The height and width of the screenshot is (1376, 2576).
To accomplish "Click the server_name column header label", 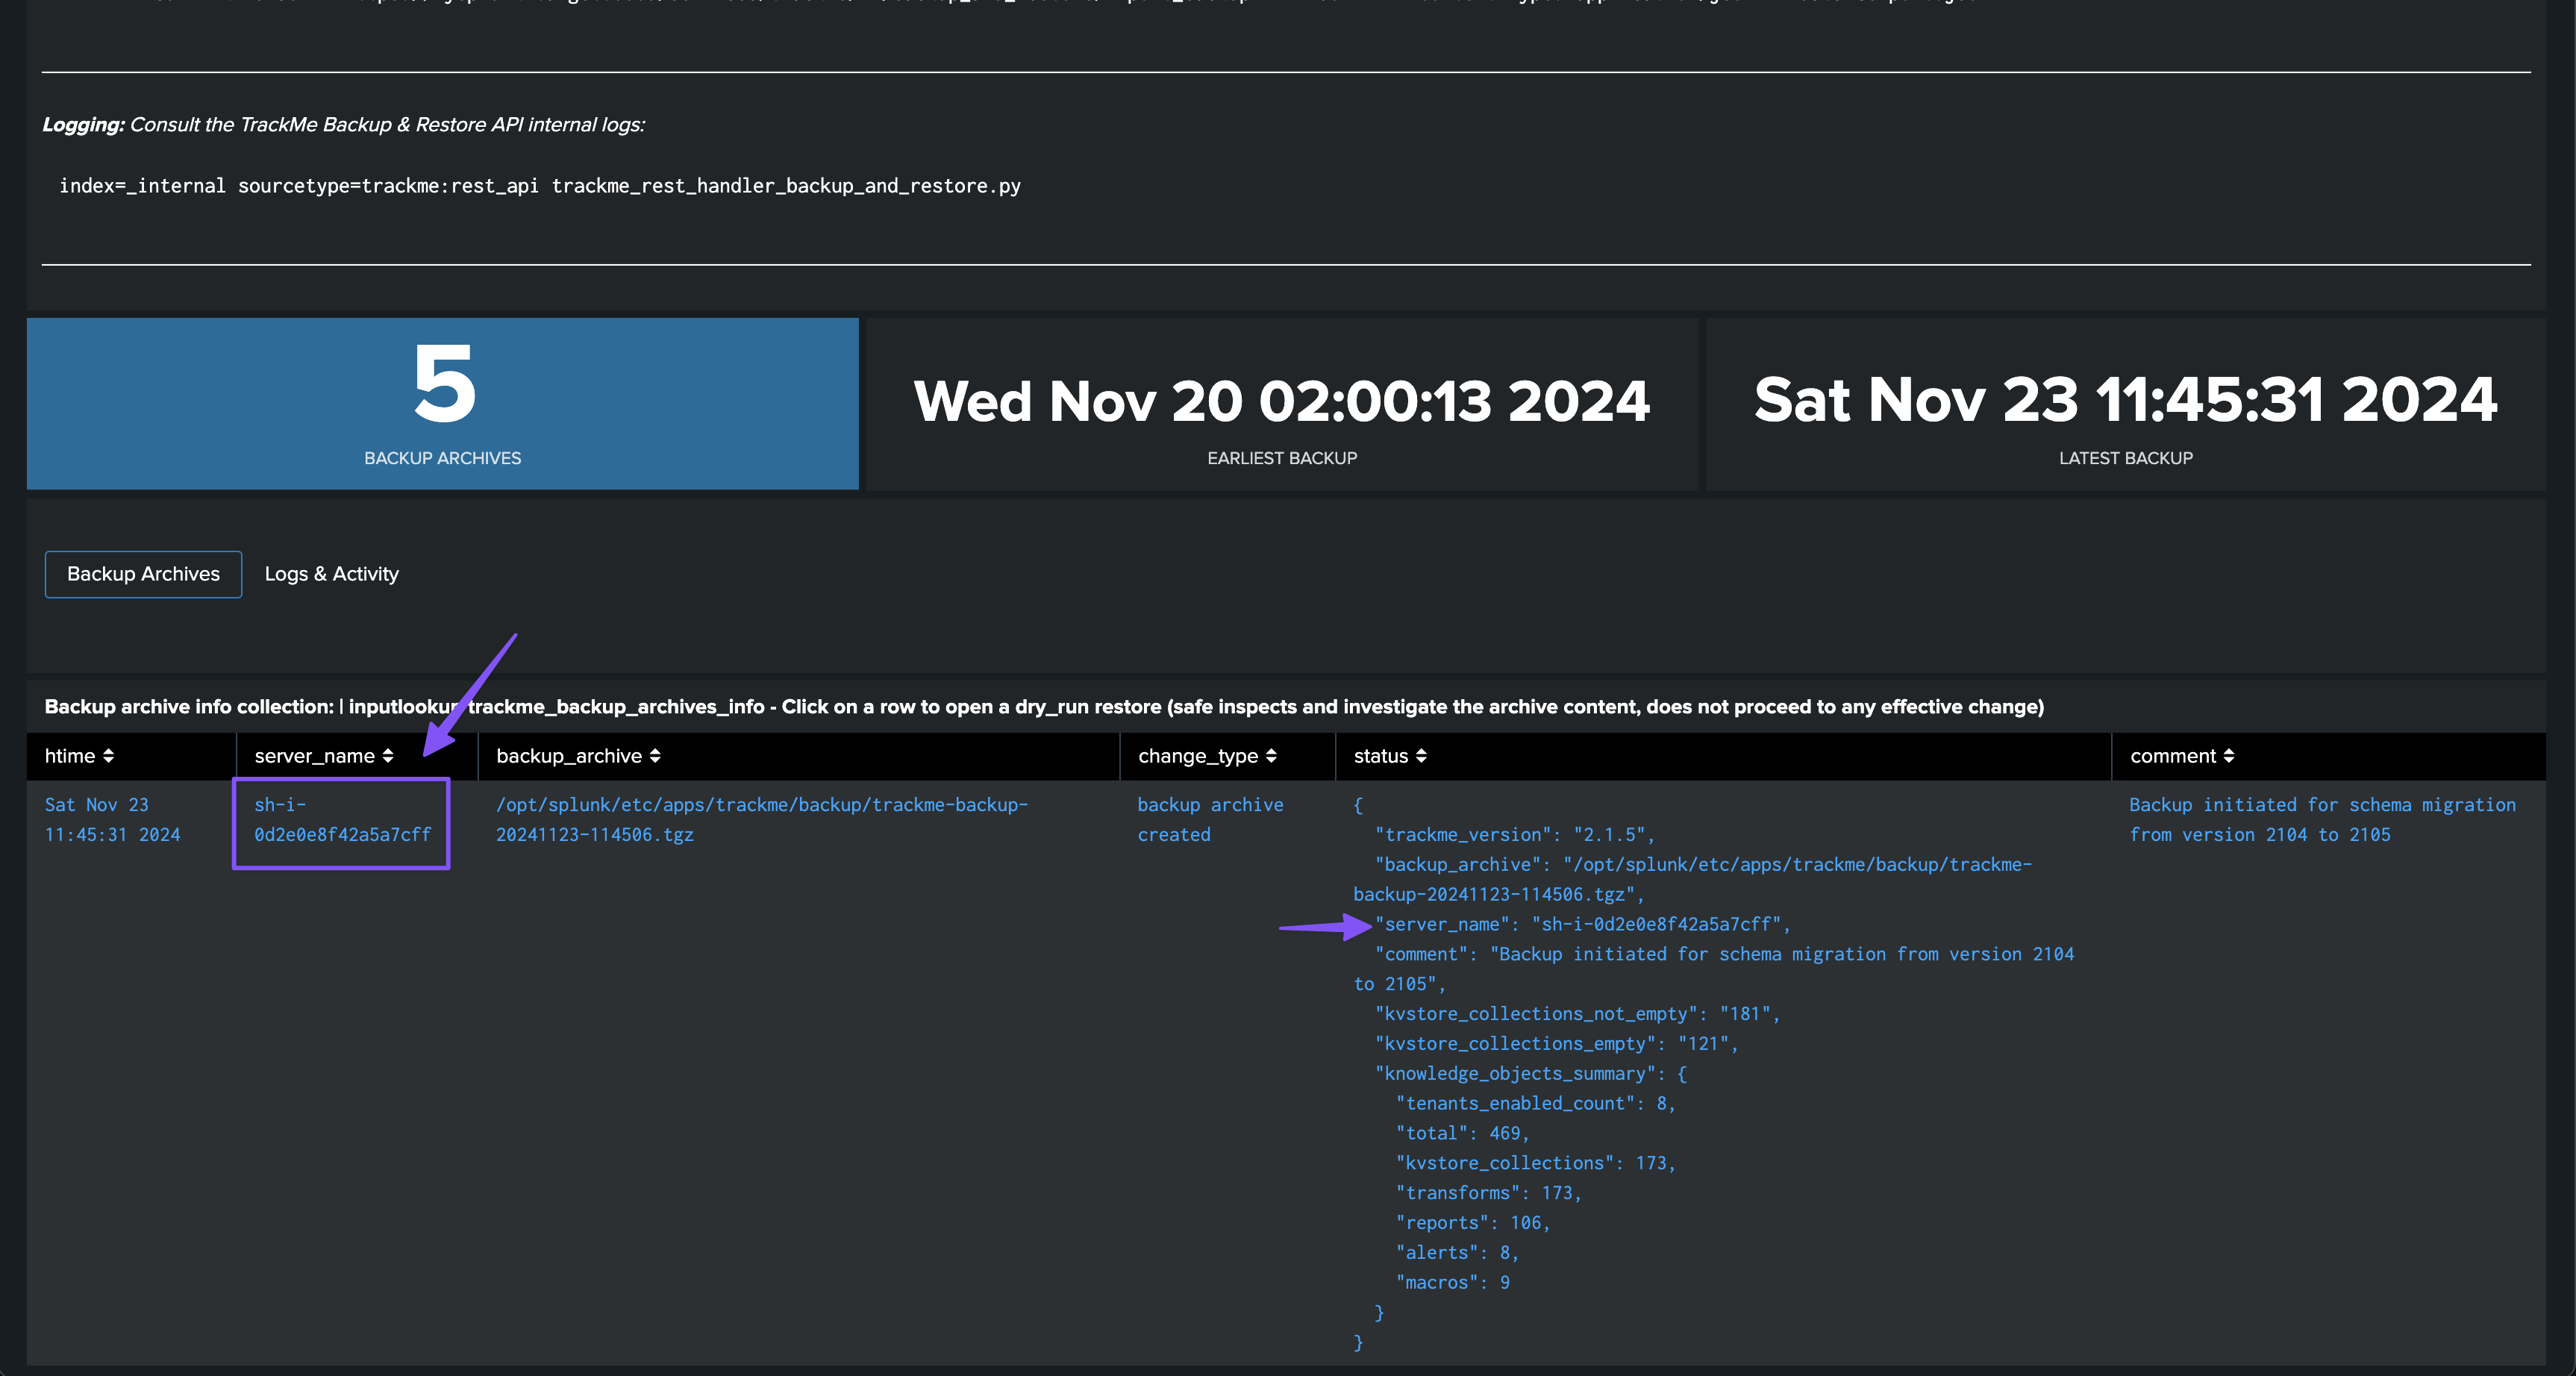I will tap(314, 756).
